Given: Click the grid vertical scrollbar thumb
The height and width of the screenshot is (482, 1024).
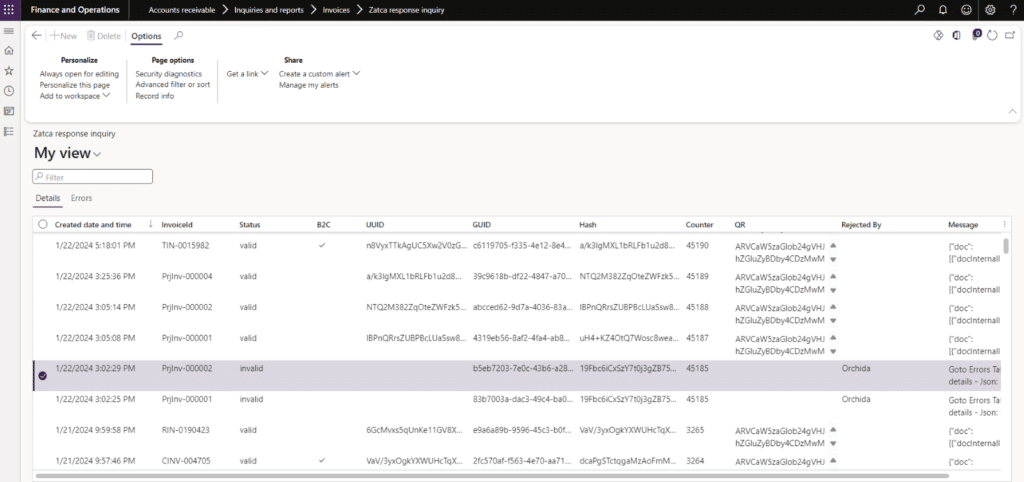Looking at the screenshot, I should pyautogui.click(x=1006, y=246).
